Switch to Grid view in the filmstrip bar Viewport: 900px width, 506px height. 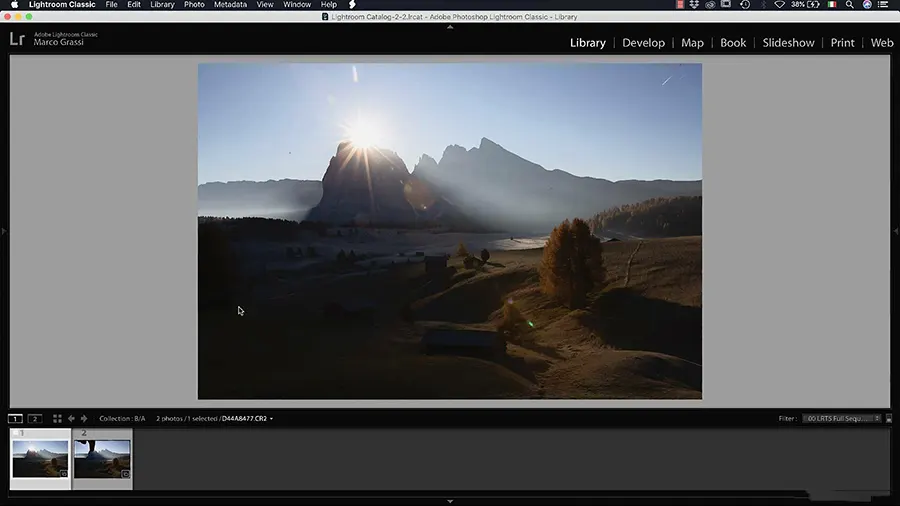(x=57, y=418)
